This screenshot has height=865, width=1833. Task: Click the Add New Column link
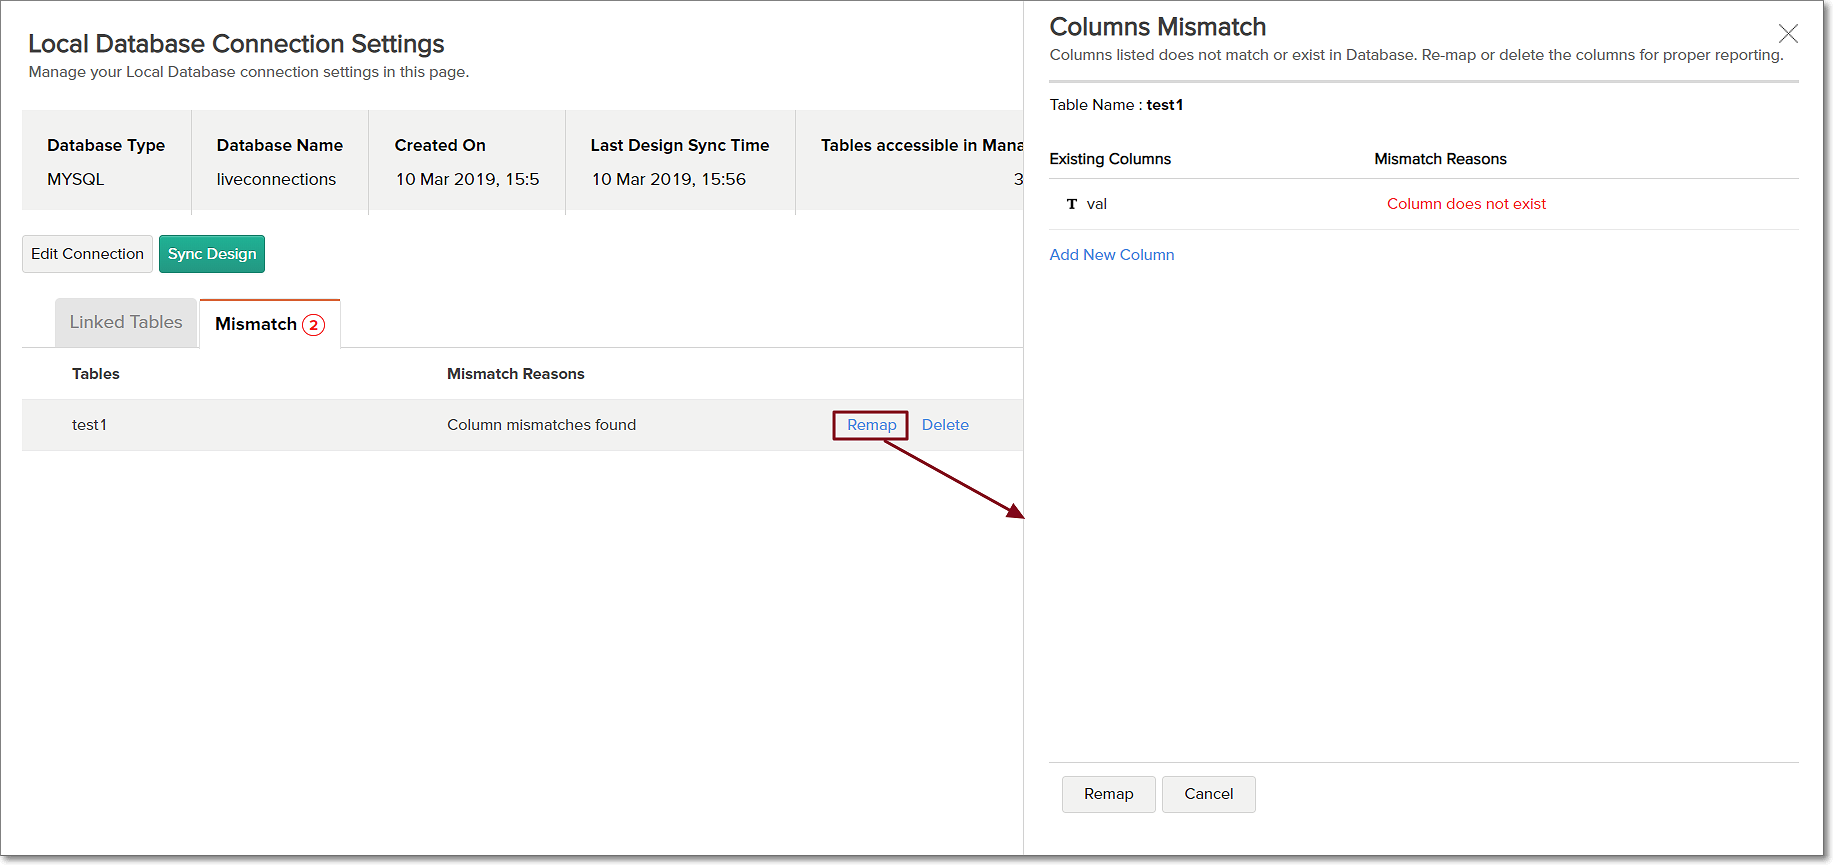1111,255
